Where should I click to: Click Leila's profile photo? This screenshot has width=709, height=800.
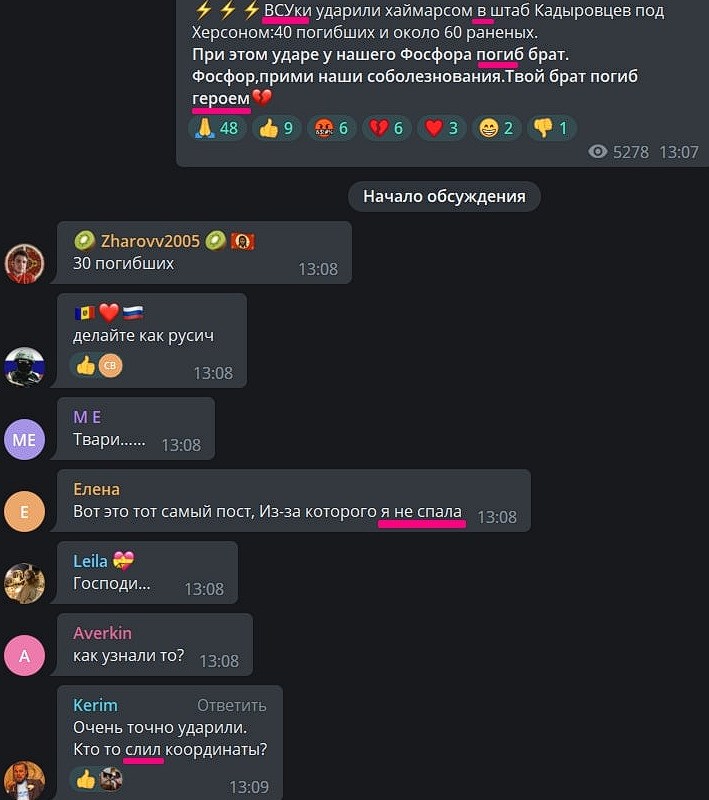[24, 584]
